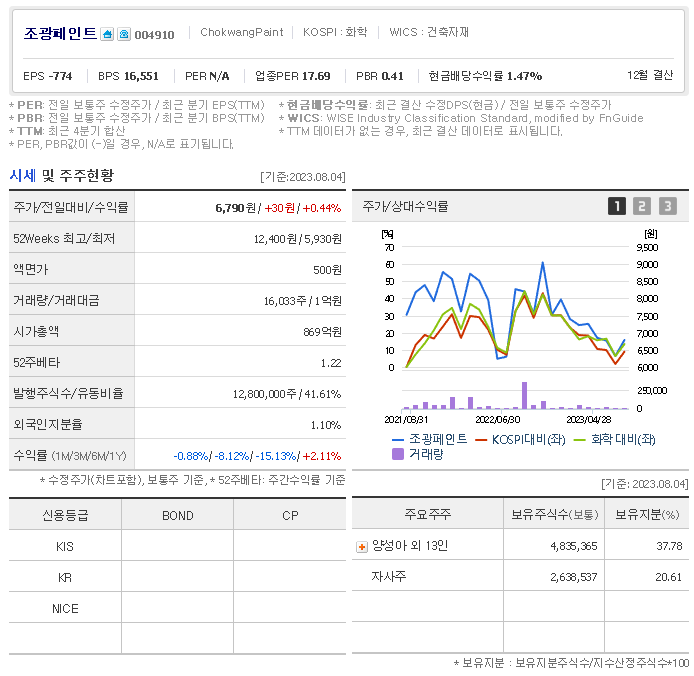This screenshot has width=694, height=676.
Task: Click the EPS -774 value
Action: 47,76
